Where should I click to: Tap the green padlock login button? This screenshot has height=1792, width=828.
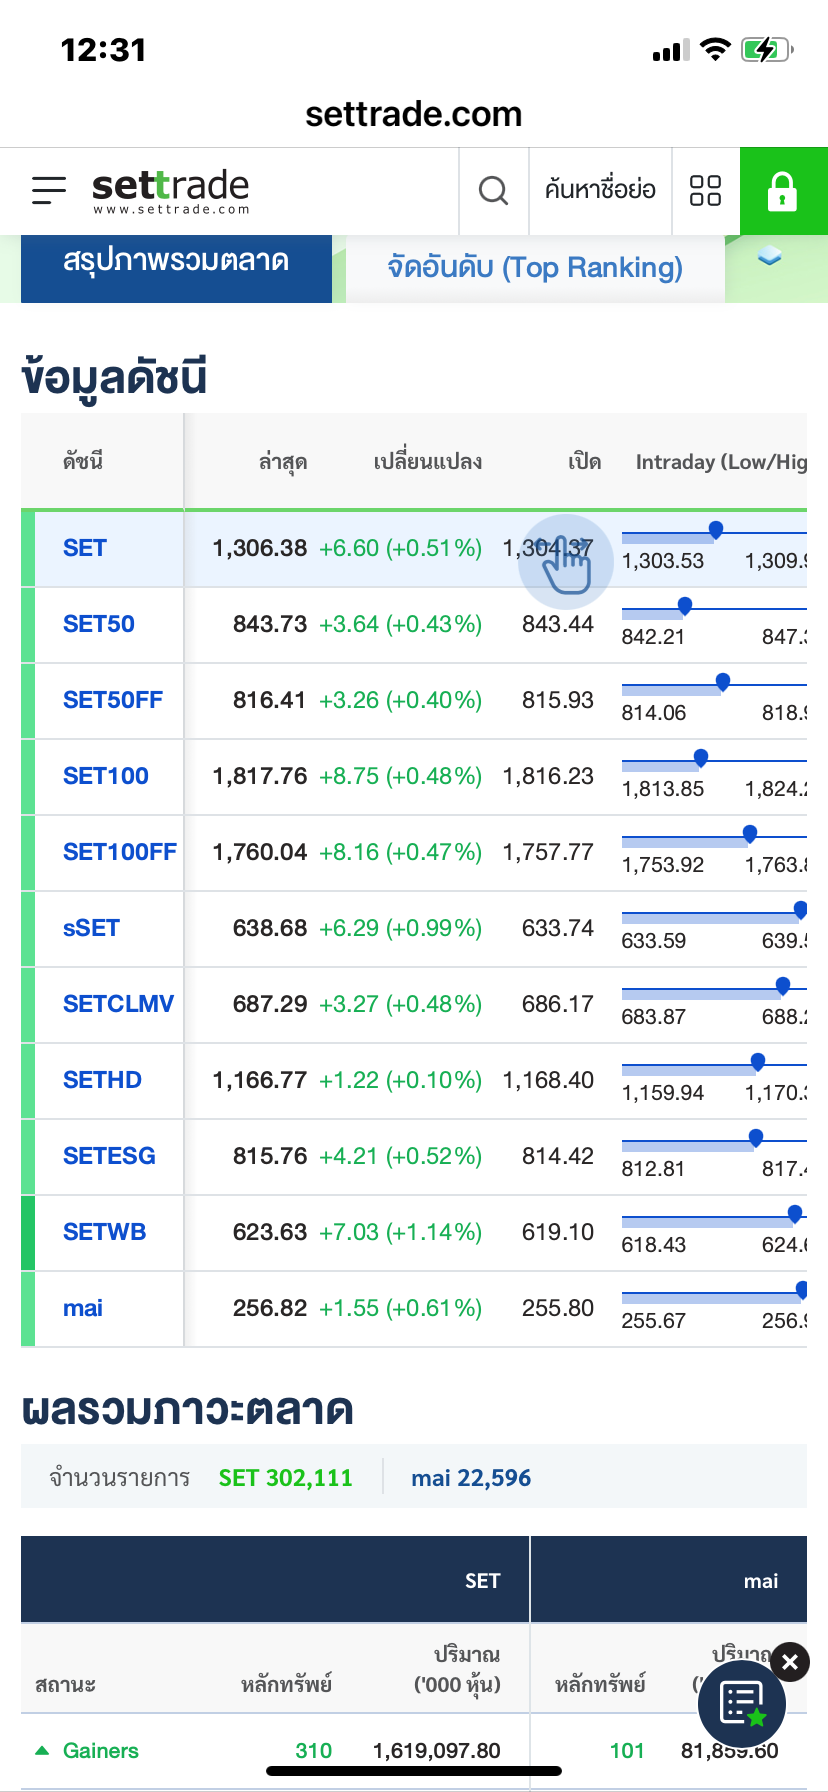coord(783,190)
